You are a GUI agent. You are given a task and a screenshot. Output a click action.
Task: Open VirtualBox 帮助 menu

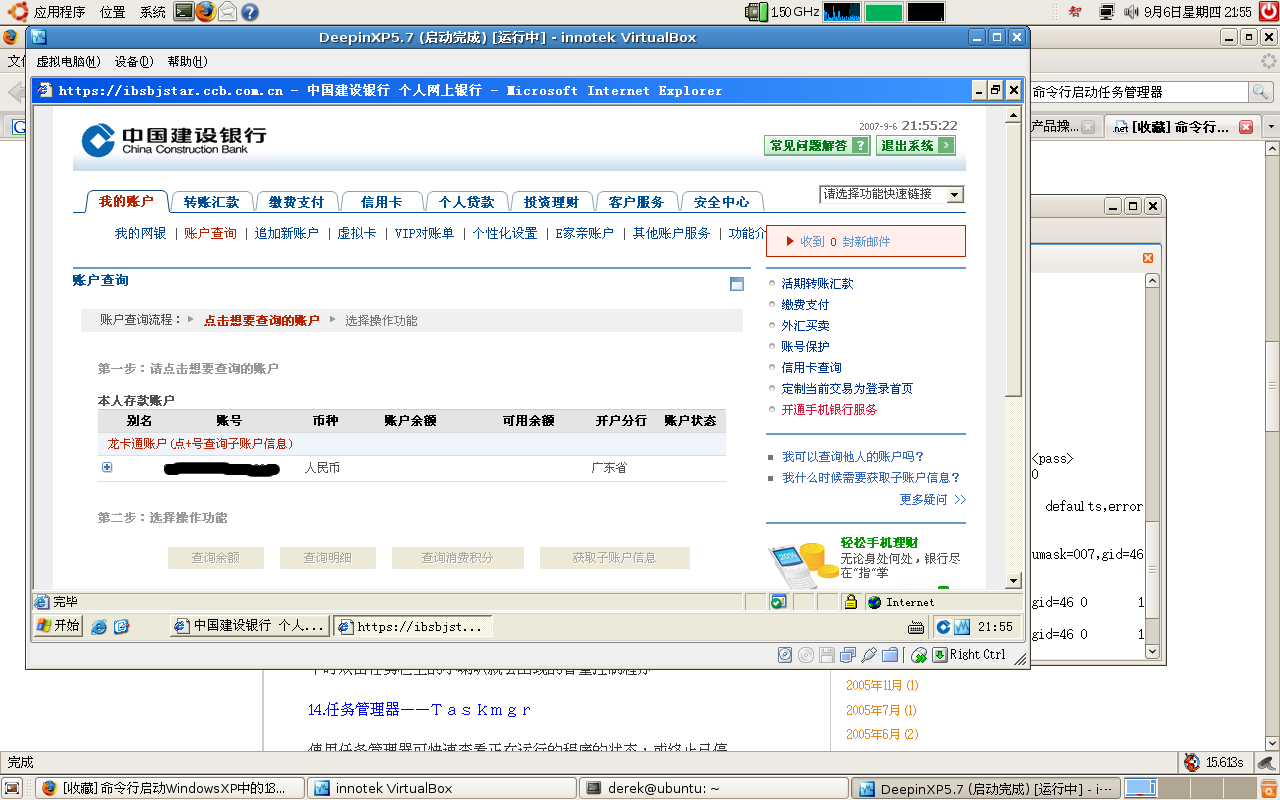click(x=187, y=62)
